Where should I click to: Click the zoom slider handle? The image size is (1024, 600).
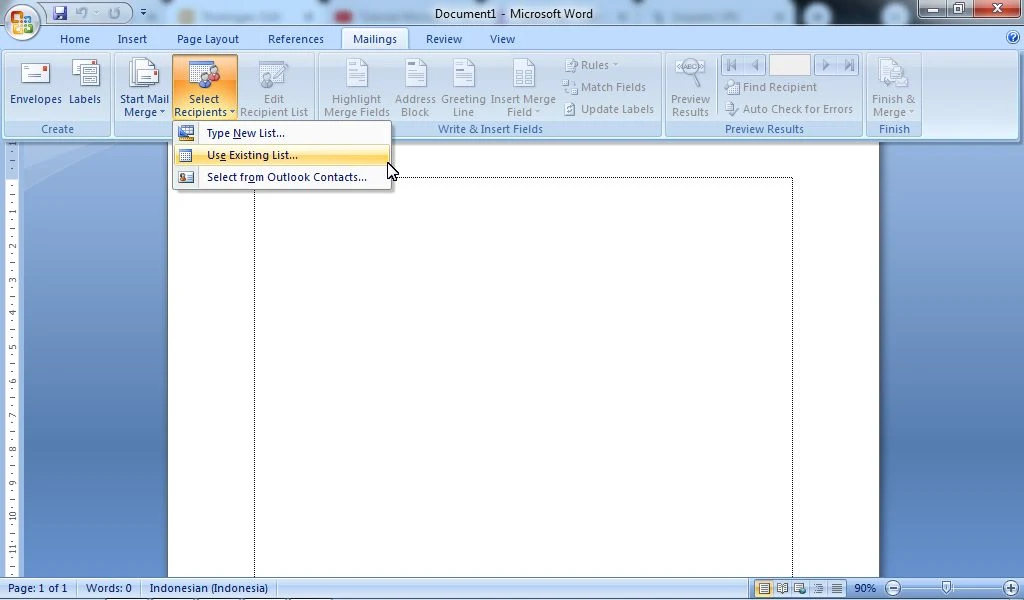point(946,588)
